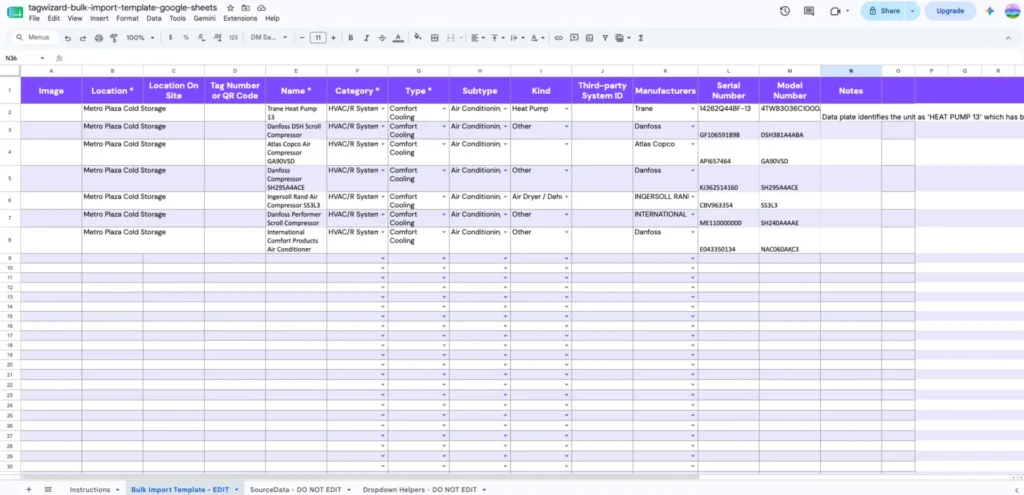Open the comments panel icon
Screen dimensions: 1024x495
[x=809, y=10]
